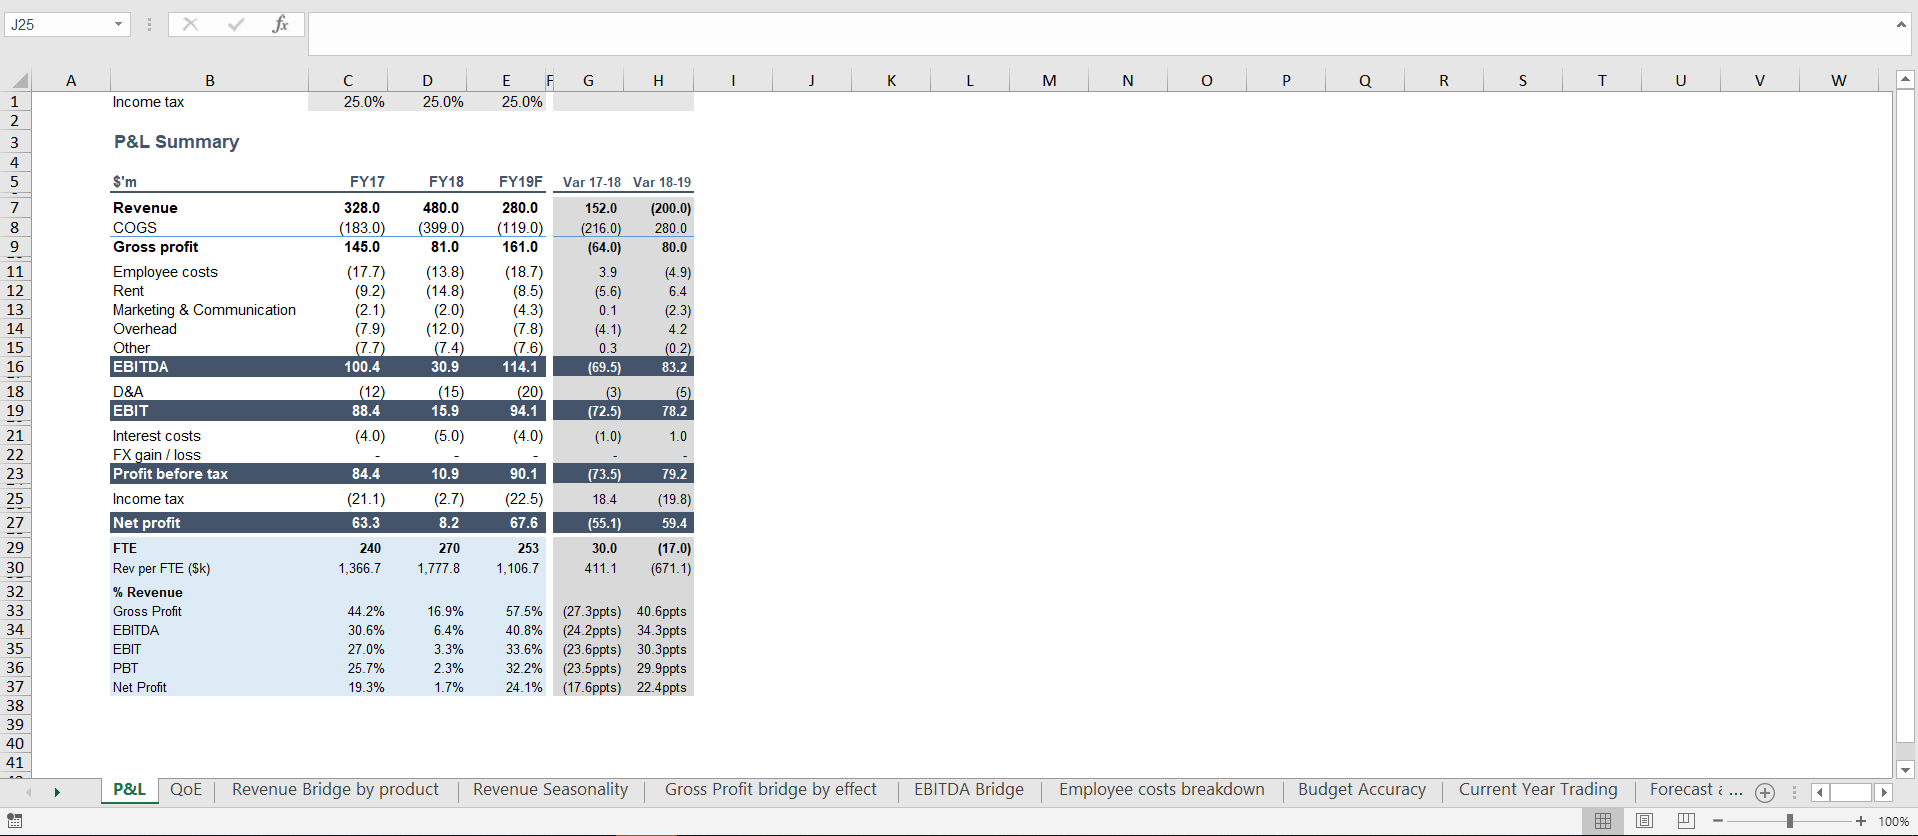Viewport: 1918px width, 836px height.
Task: Select column W header
Action: (1838, 81)
